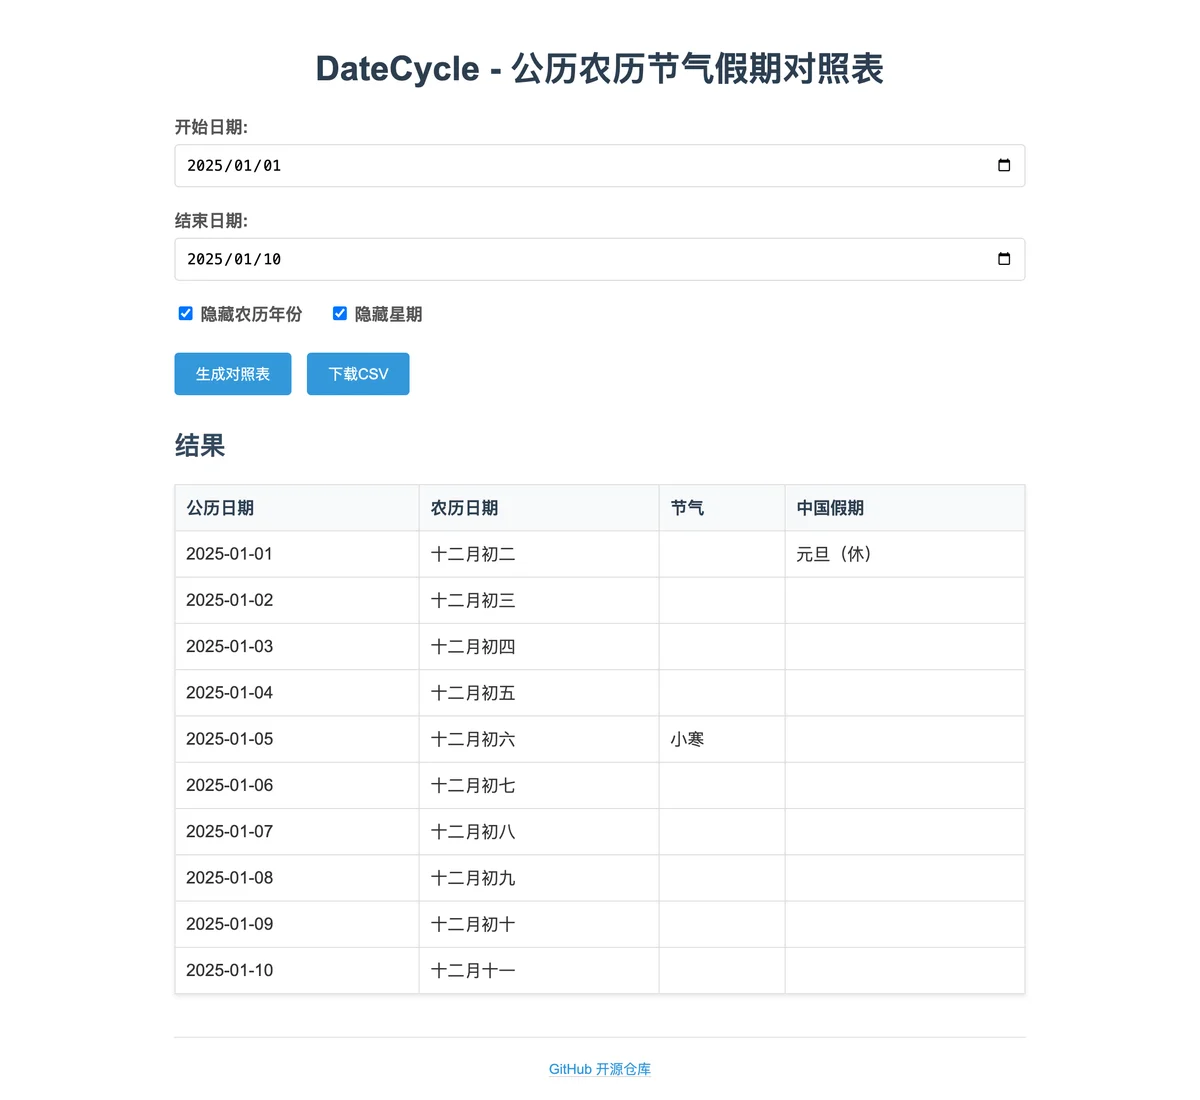This screenshot has width=1200, height=1100.
Task: Click the 十二月初九 lunar date cell
Action: (x=539, y=878)
